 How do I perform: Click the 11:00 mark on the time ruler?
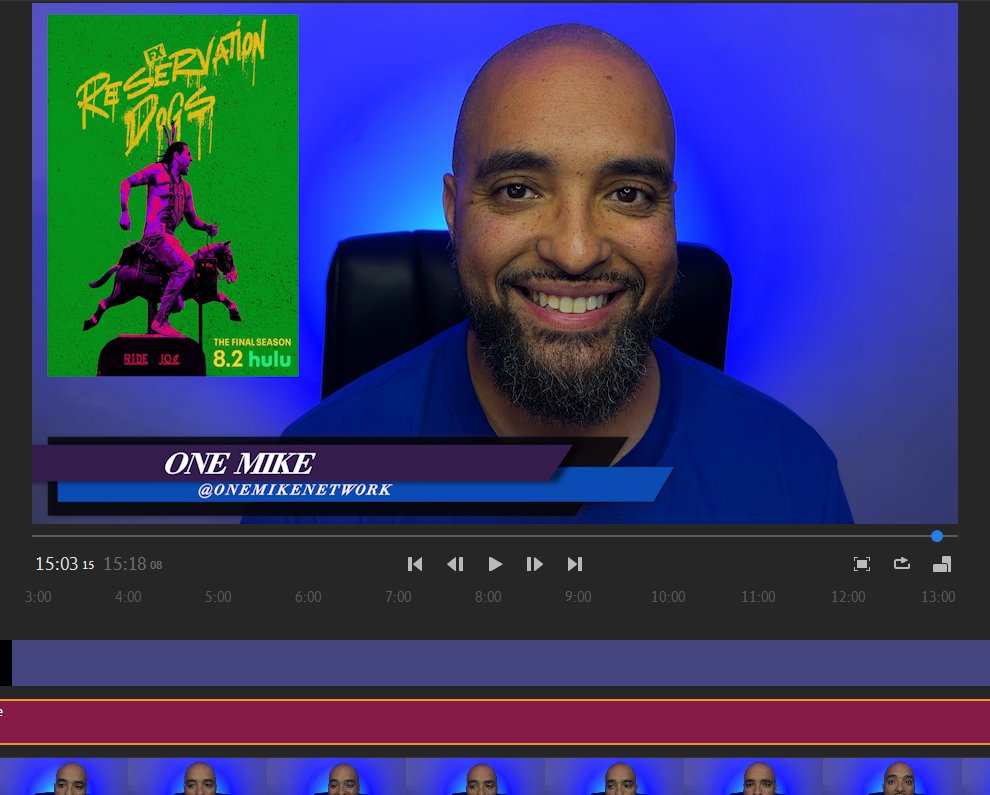tap(758, 597)
